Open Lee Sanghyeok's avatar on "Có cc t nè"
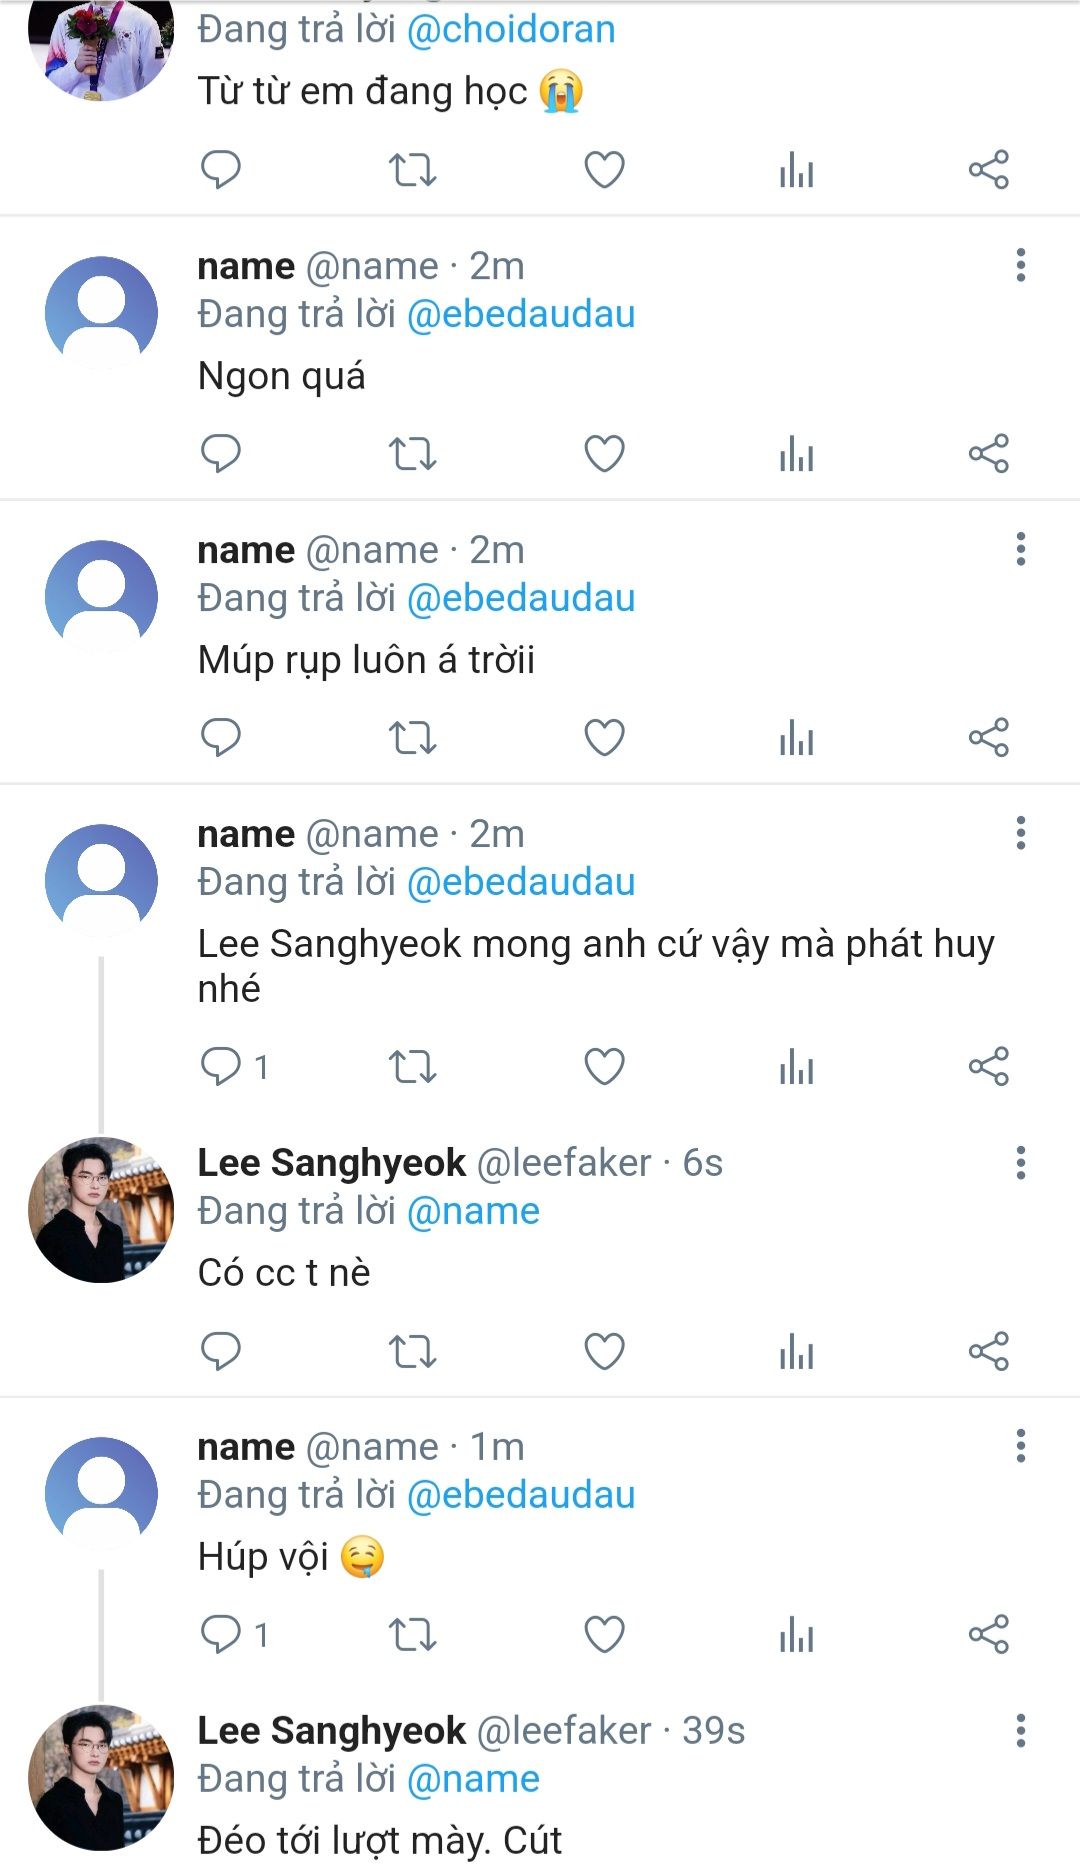The image size is (1080, 1868). coord(101,1210)
